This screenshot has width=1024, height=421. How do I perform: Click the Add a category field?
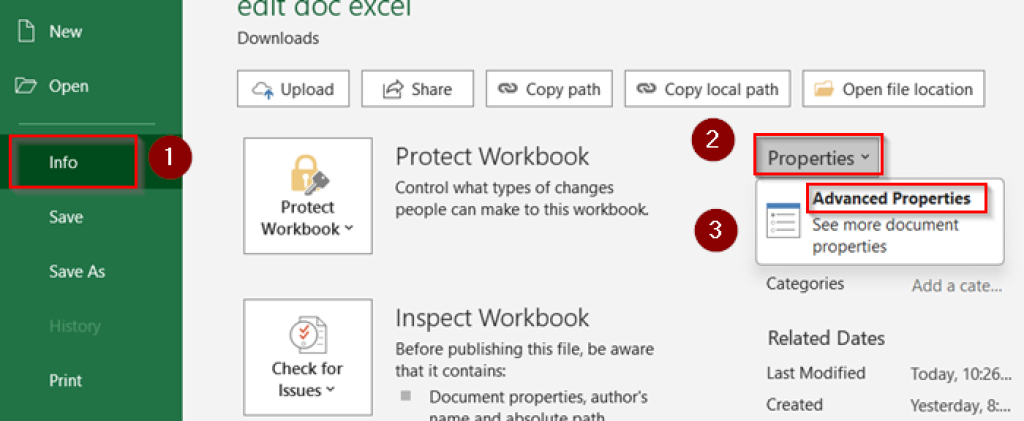point(955,286)
